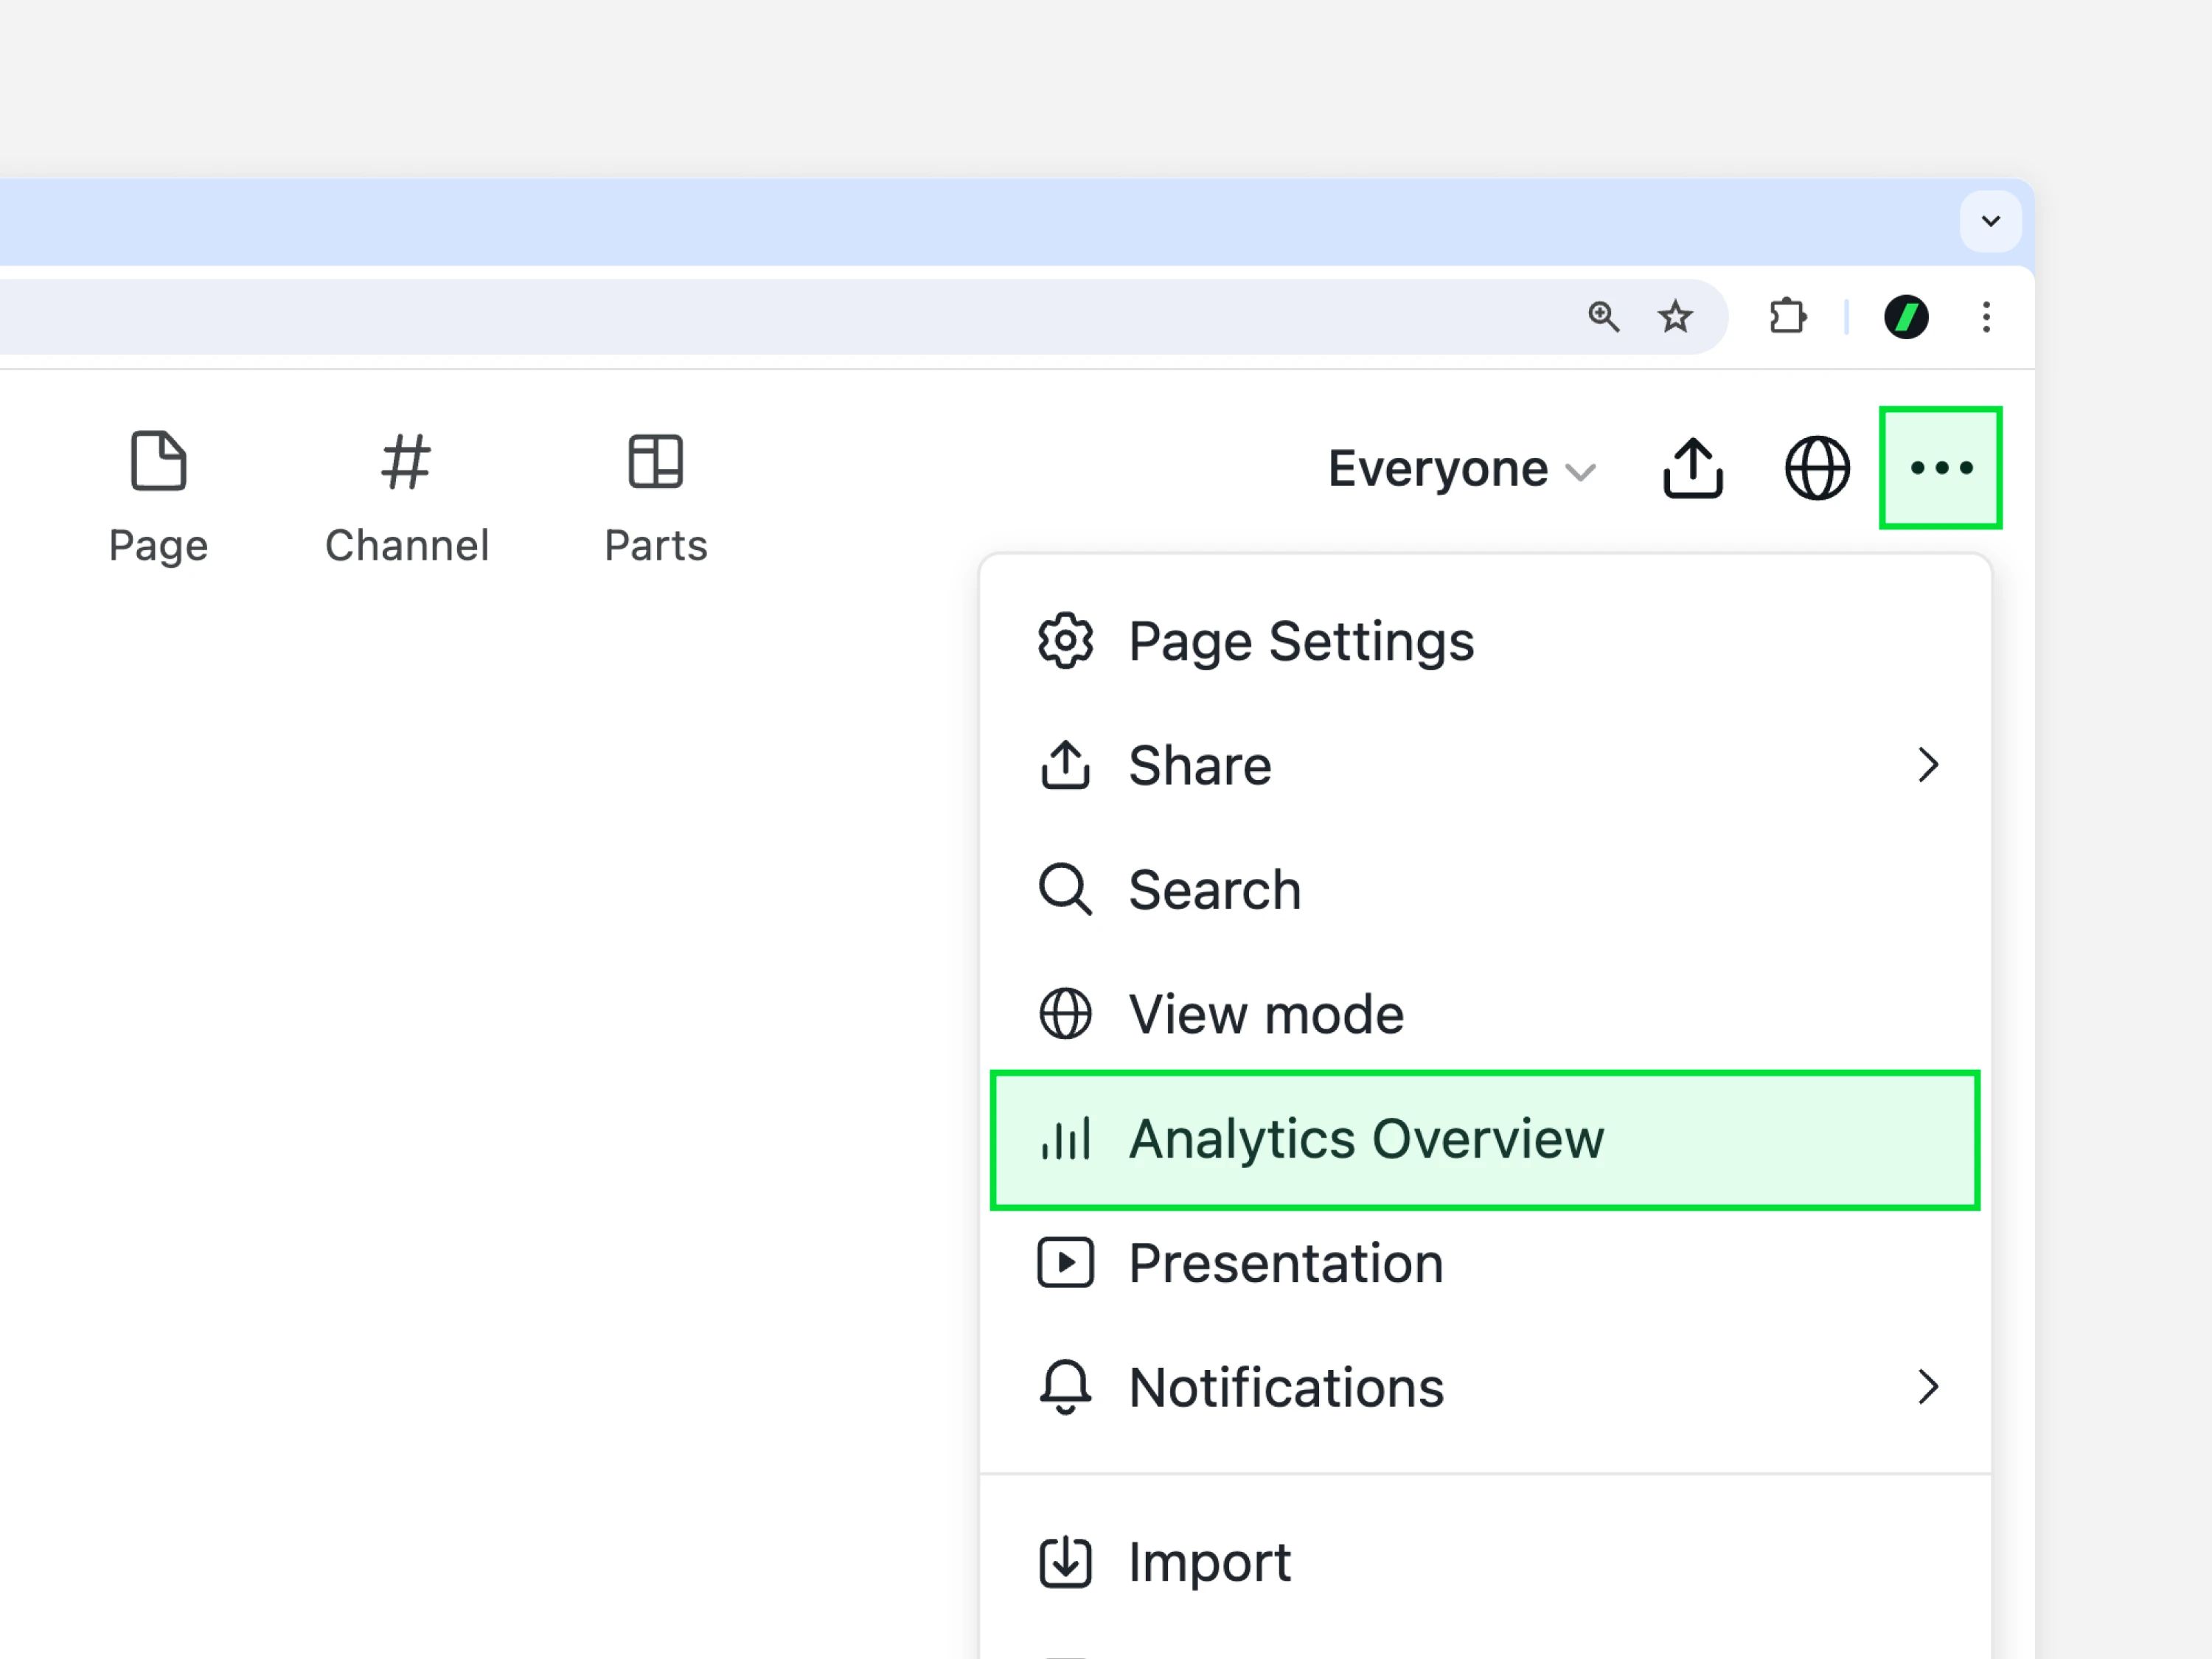Click the browser zoom magnifier icon
The height and width of the screenshot is (1659, 2212).
[x=1603, y=317]
